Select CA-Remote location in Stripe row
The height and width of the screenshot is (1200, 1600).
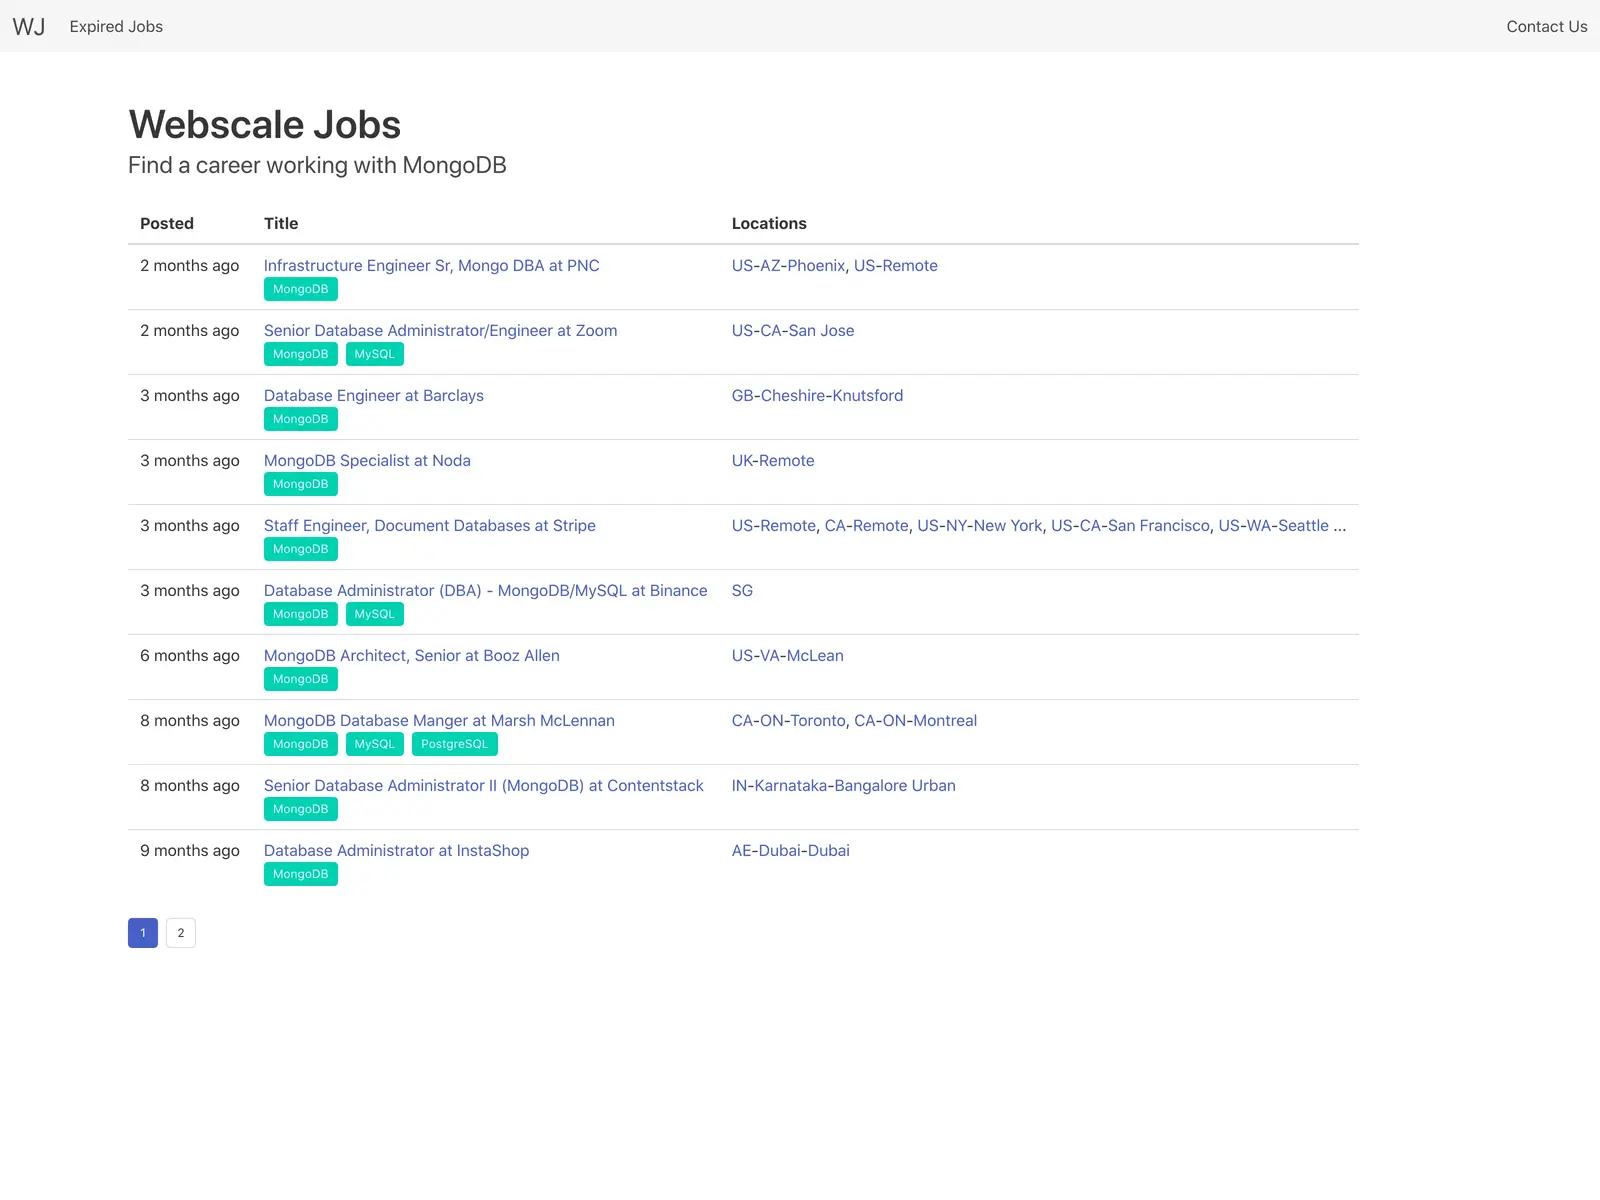tap(866, 525)
